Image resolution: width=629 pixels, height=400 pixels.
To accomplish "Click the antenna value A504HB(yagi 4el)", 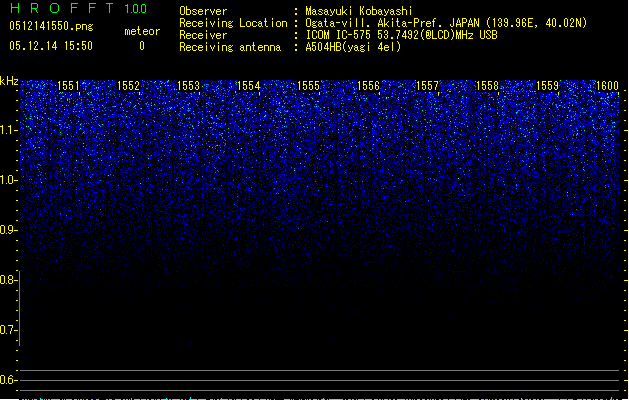I will [353, 47].
